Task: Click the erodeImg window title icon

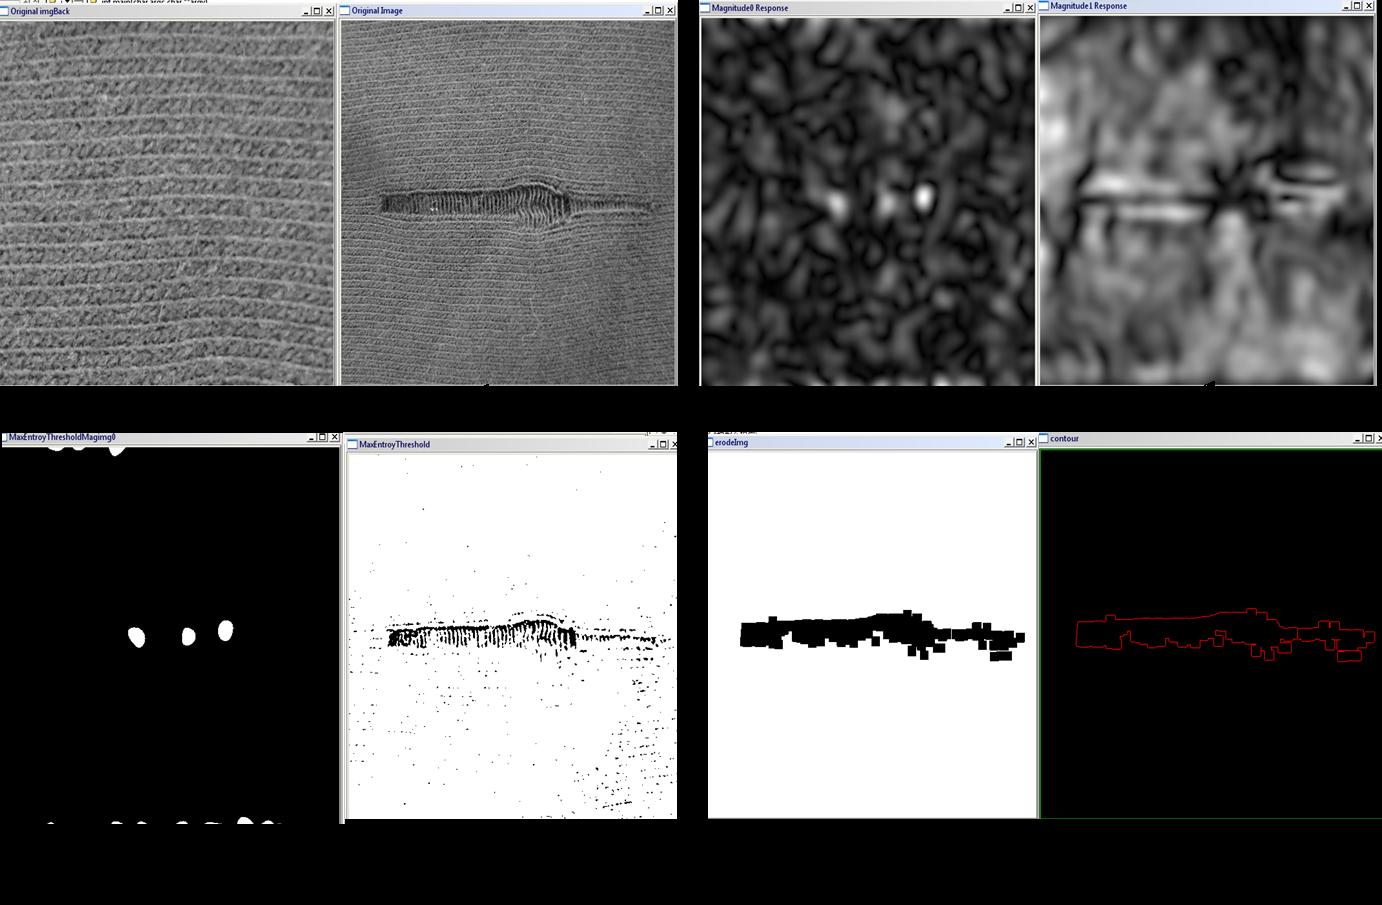Action: 713,442
